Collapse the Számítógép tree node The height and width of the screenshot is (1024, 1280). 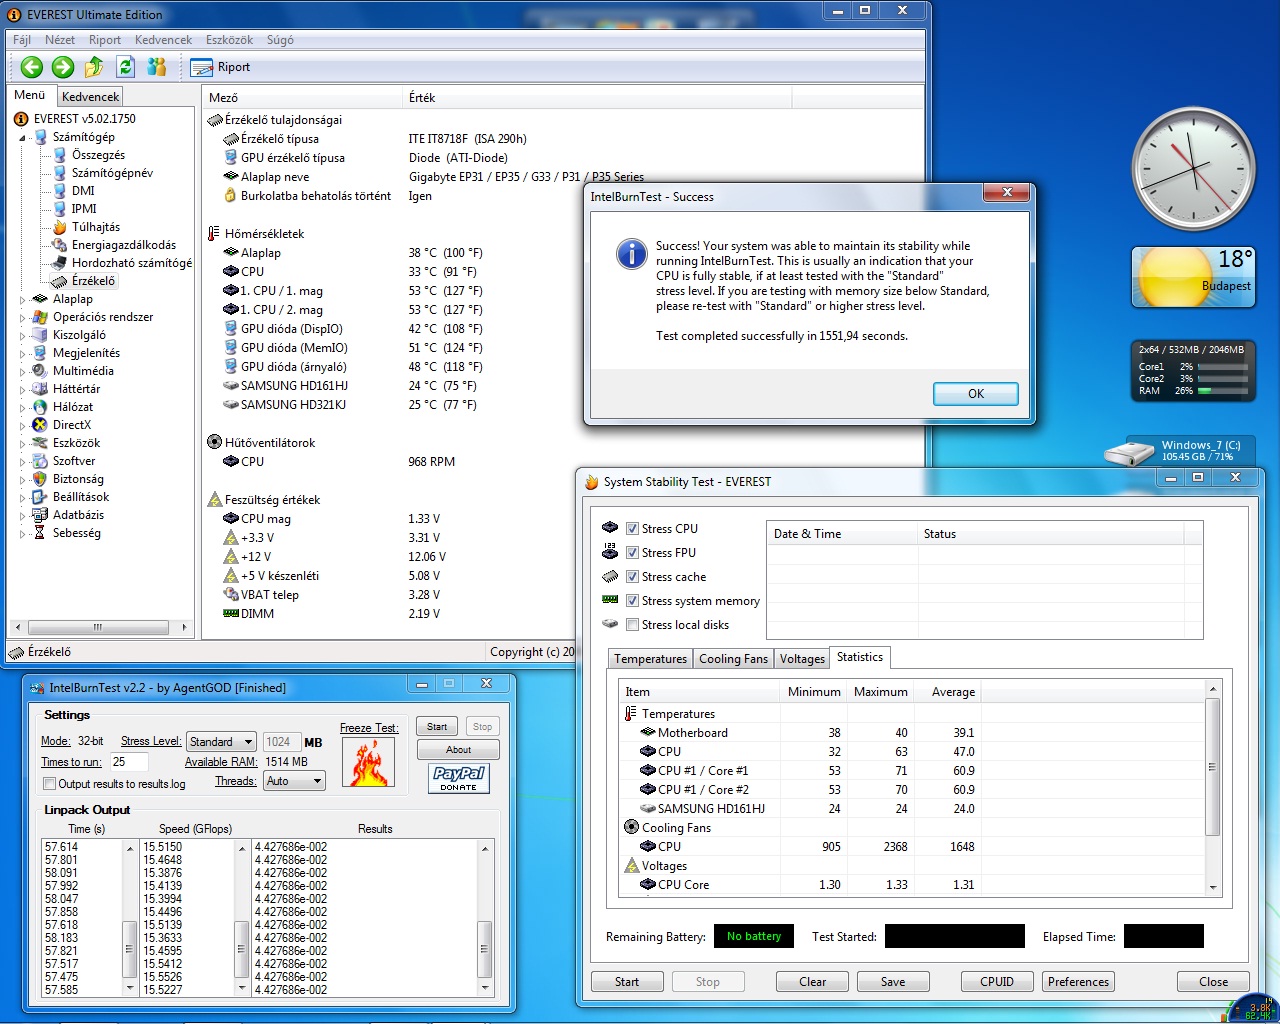22,137
